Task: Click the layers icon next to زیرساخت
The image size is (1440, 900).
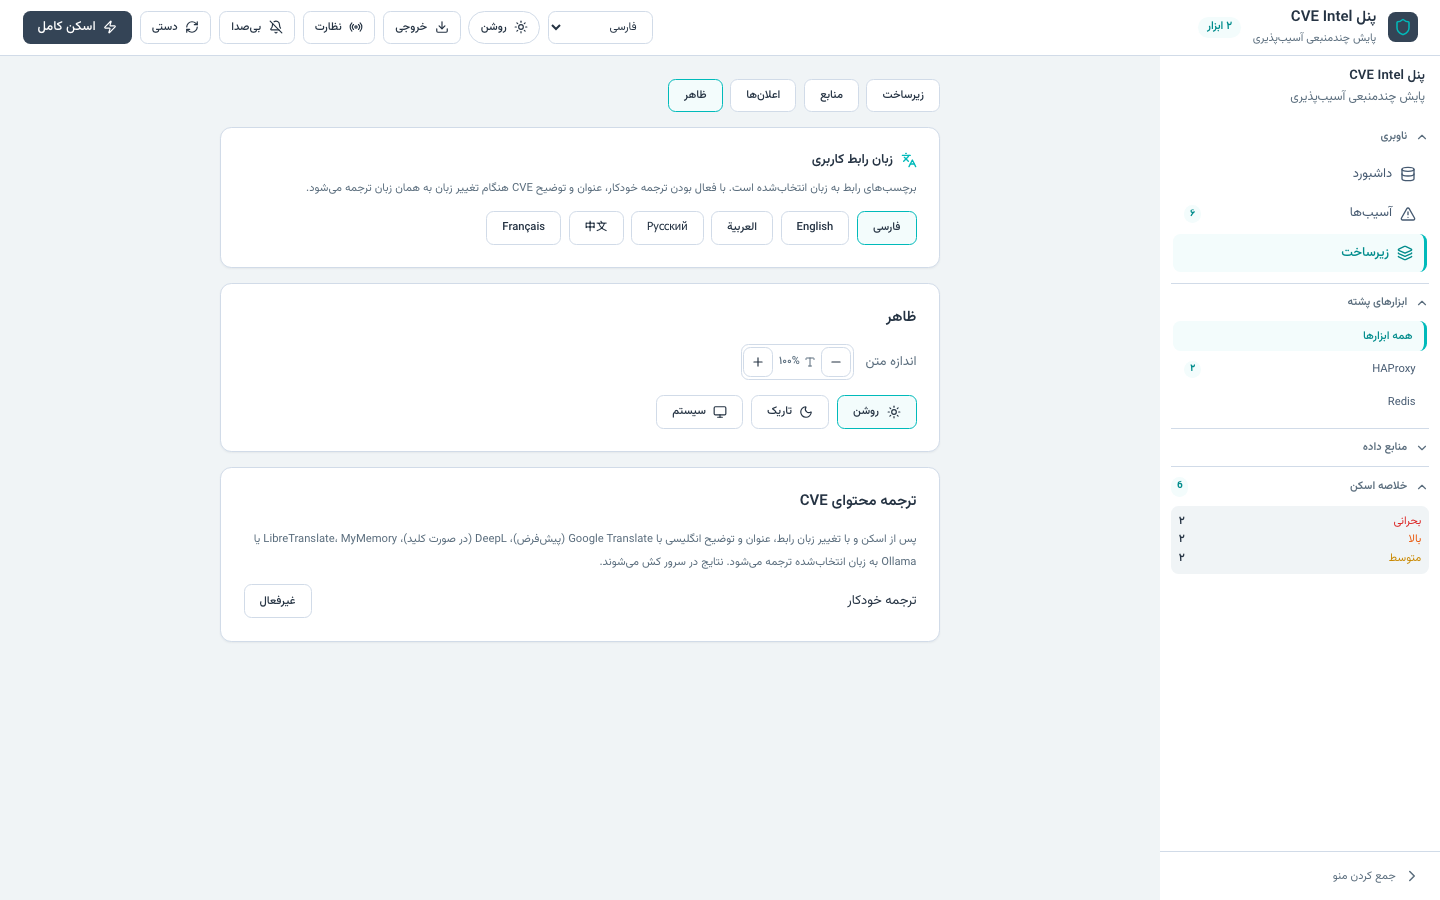Action: click(1405, 253)
